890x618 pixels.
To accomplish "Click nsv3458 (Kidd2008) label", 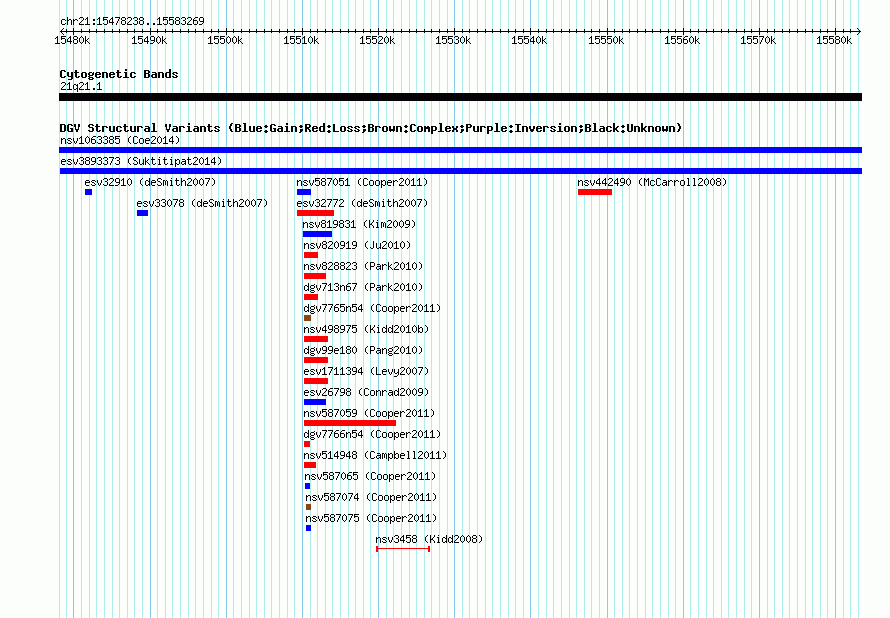I will (429, 539).
